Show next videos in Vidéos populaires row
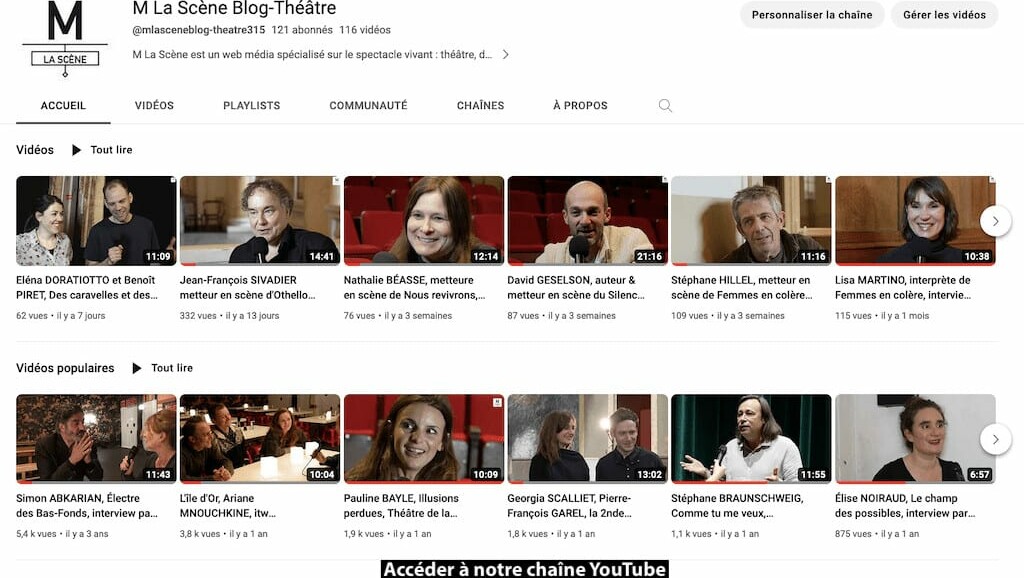The height and width of the screenshot is (578, 1024). click(995, 440)
